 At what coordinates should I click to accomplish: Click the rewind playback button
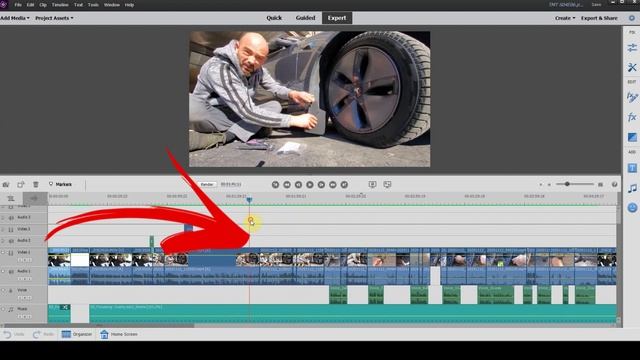(287, 184)
